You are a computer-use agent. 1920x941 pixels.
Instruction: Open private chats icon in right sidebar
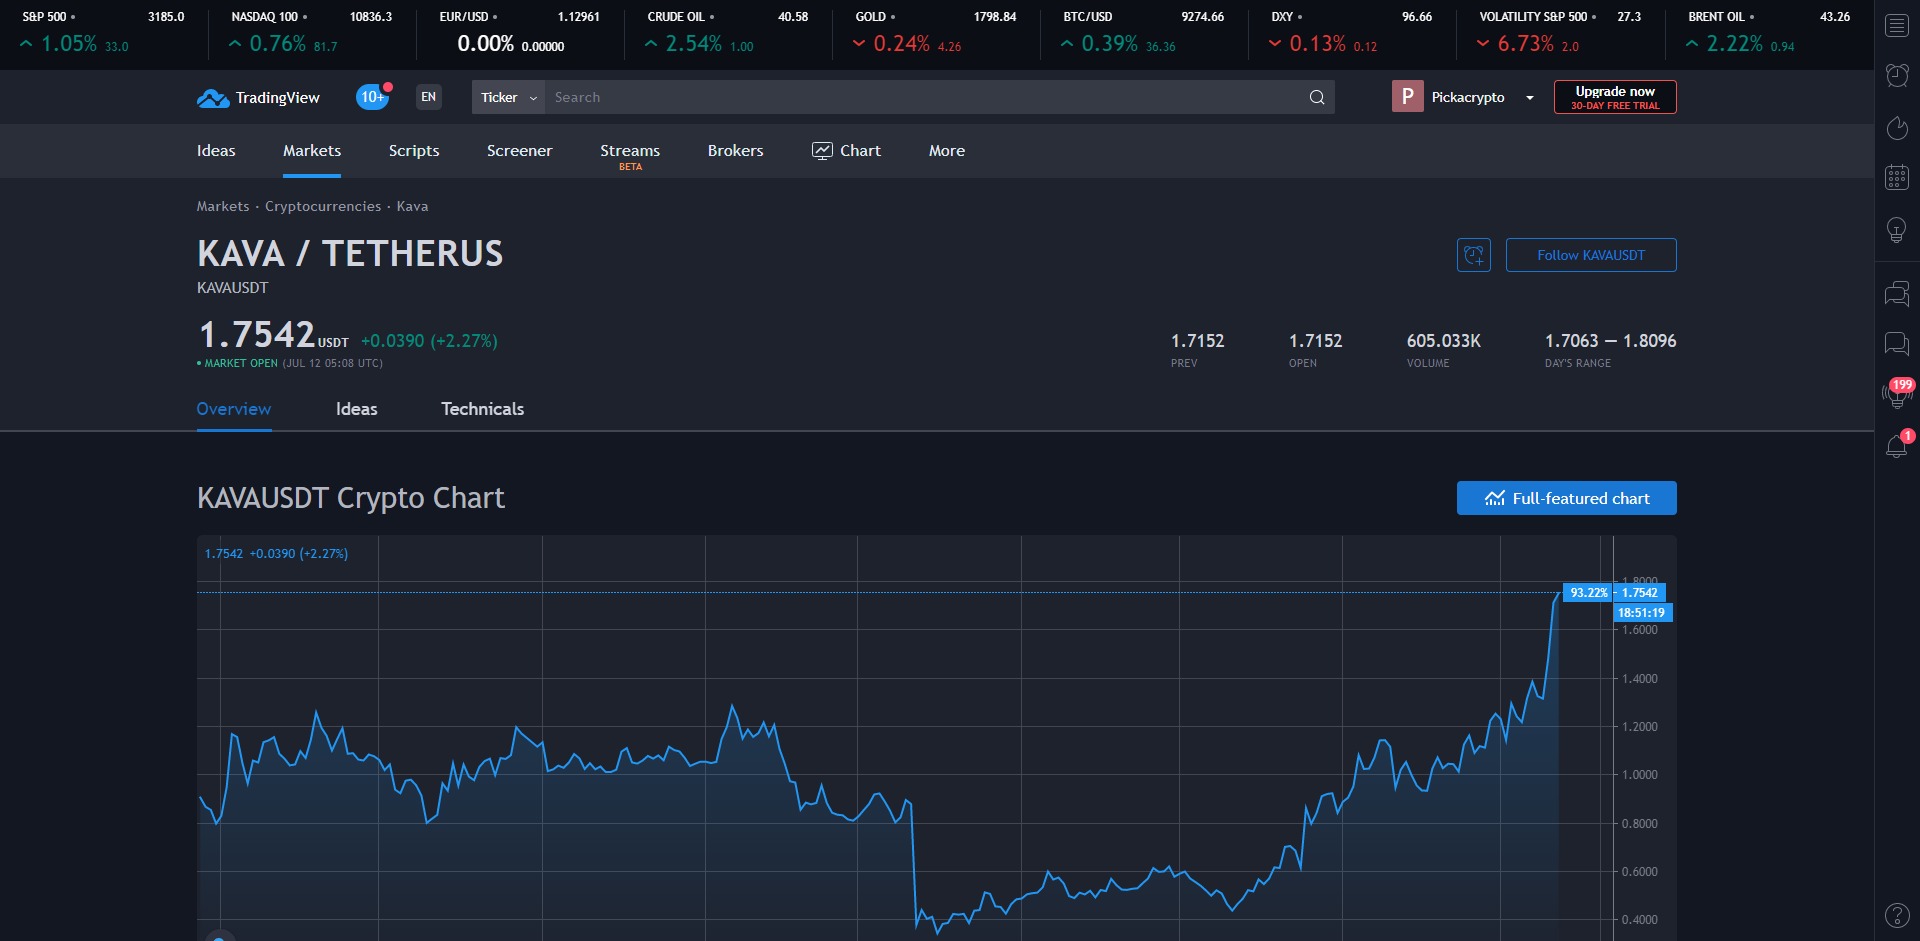coord(1896,345)
